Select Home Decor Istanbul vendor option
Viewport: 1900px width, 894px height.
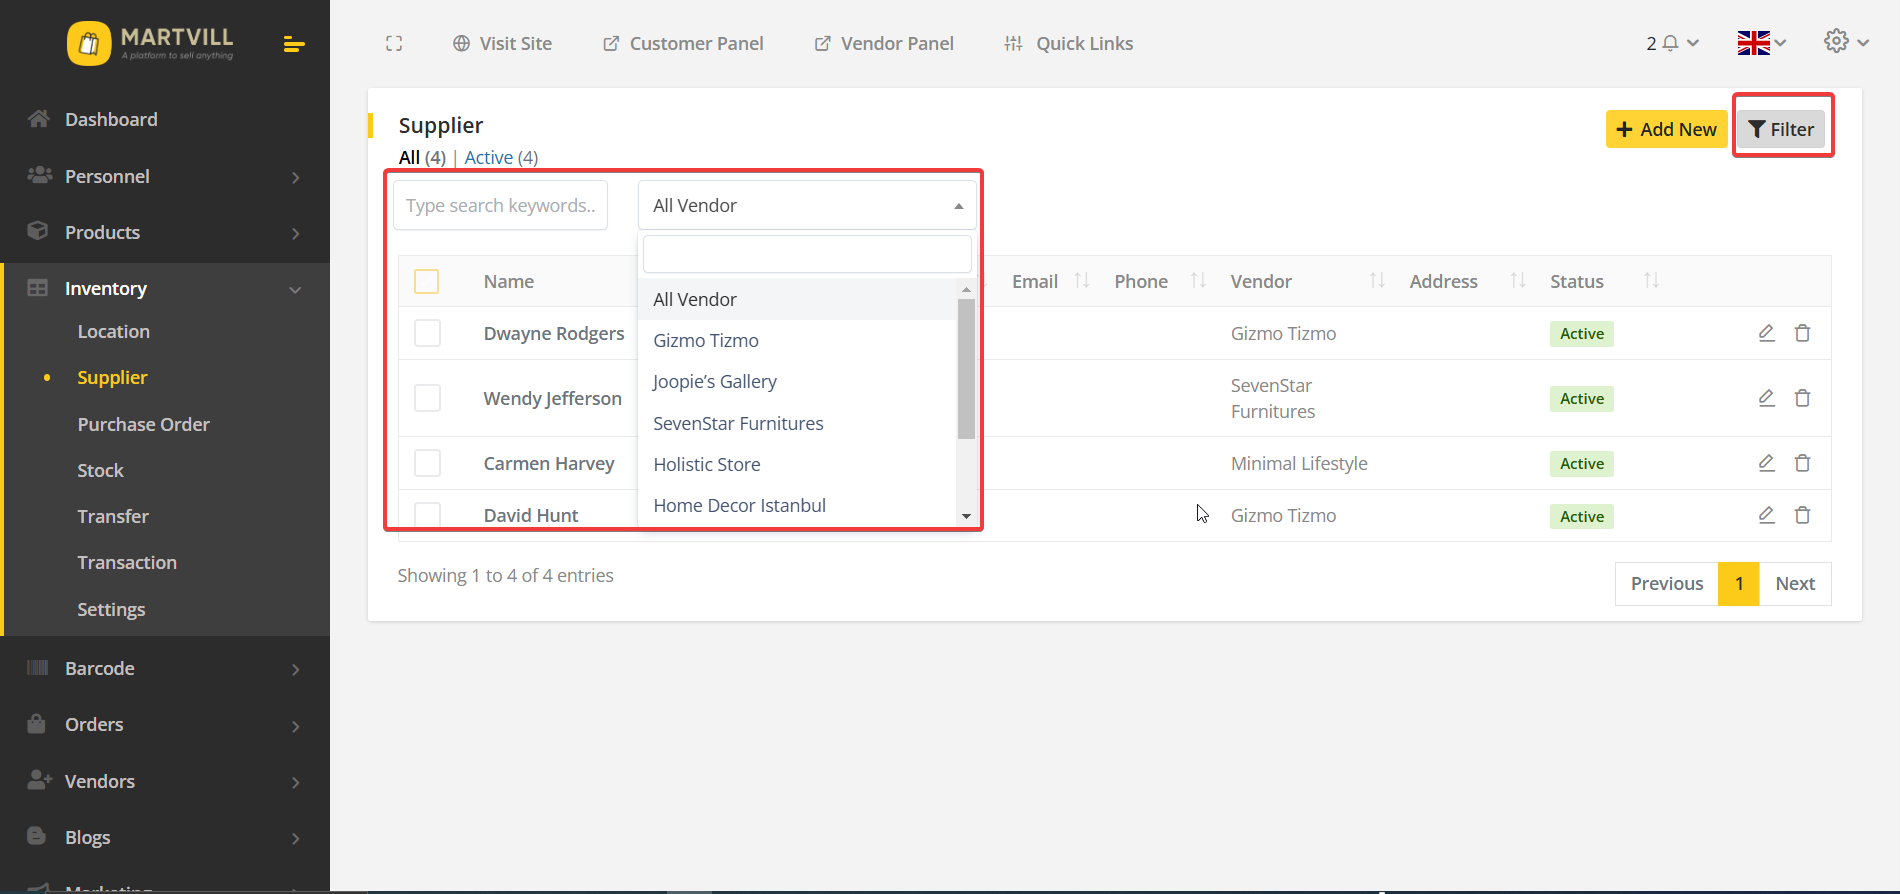[x=797, y=505]
